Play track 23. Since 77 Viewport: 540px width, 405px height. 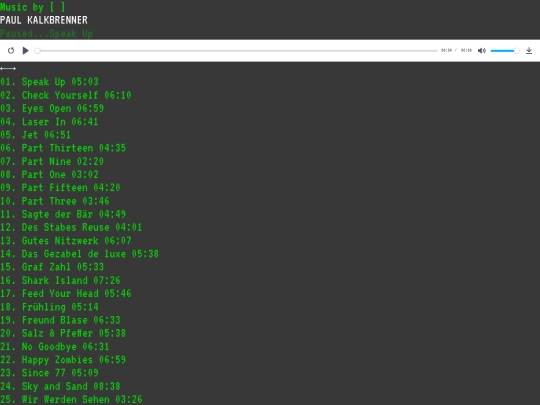click(49, 373)
